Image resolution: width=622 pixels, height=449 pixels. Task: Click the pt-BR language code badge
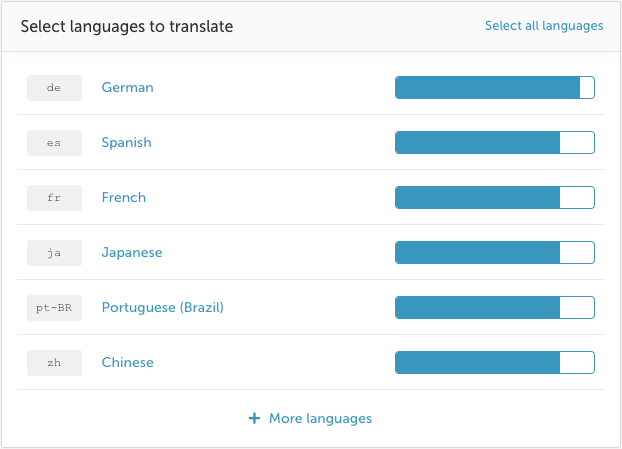pos(54,308)
